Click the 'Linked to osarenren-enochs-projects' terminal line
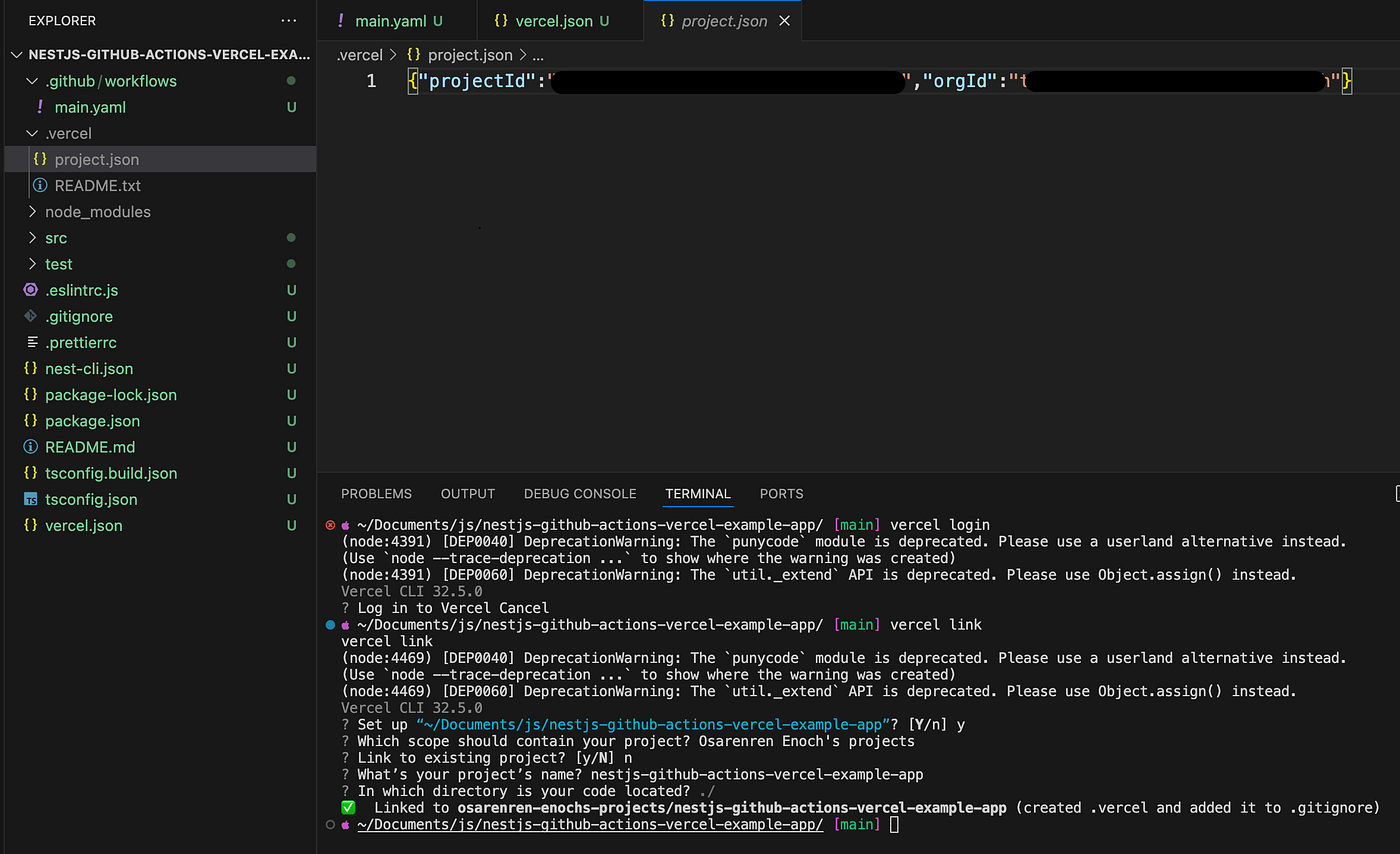 (861, 808)
